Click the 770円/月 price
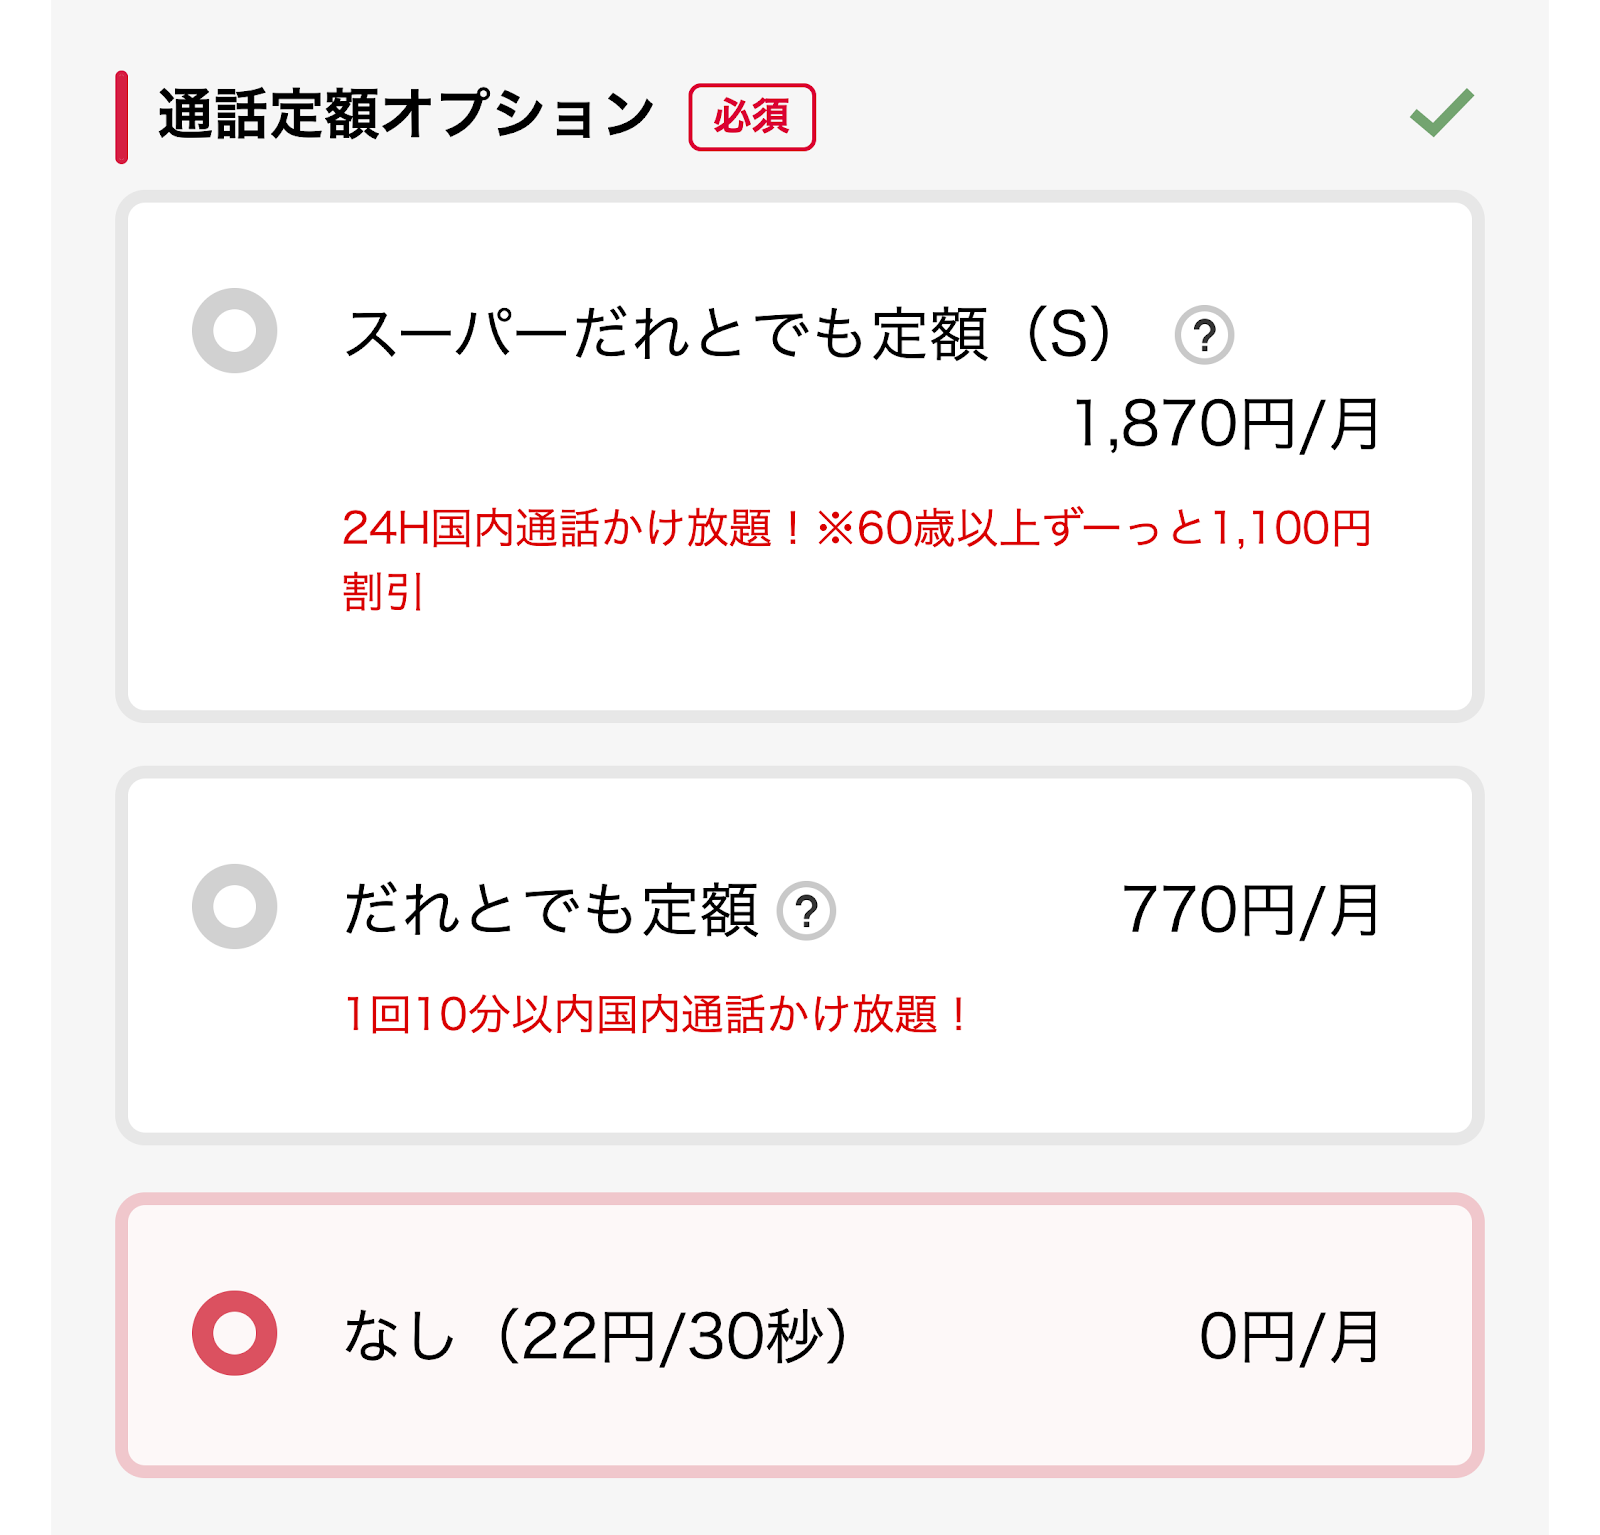This screenshot has width=1600, height=1535. [1252, 910]
